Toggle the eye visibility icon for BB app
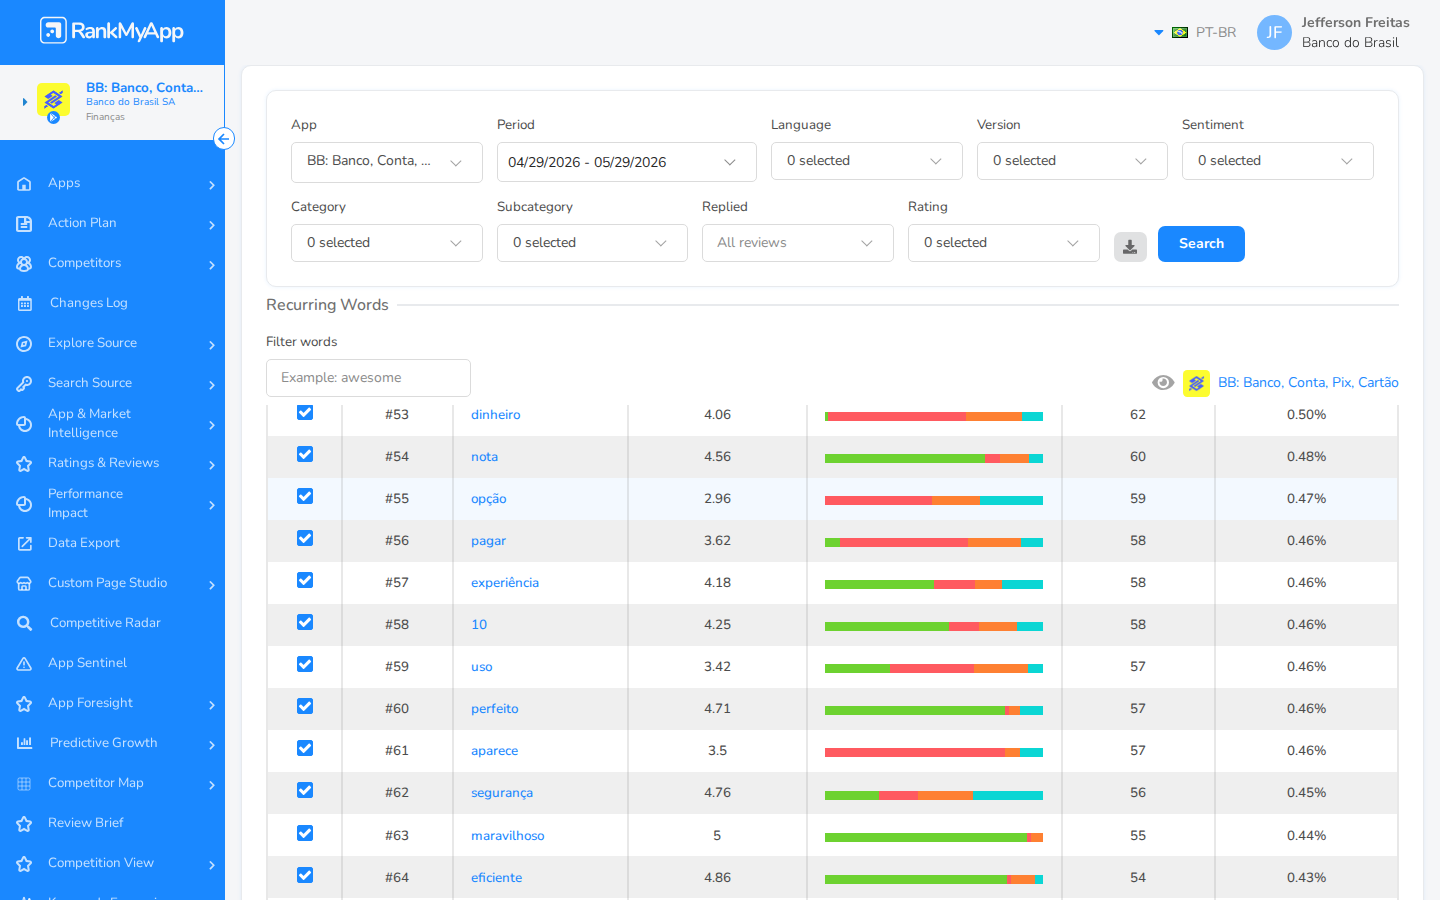 [x=1163, y=383]
